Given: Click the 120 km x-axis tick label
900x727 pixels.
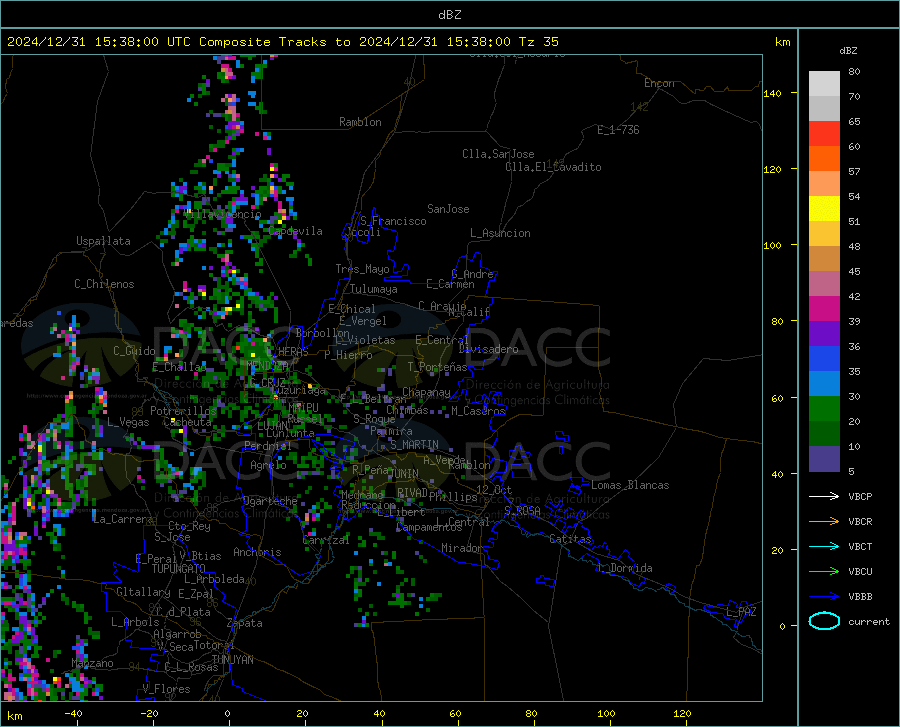Looking at the screenshot, I should tap(682, 714).
